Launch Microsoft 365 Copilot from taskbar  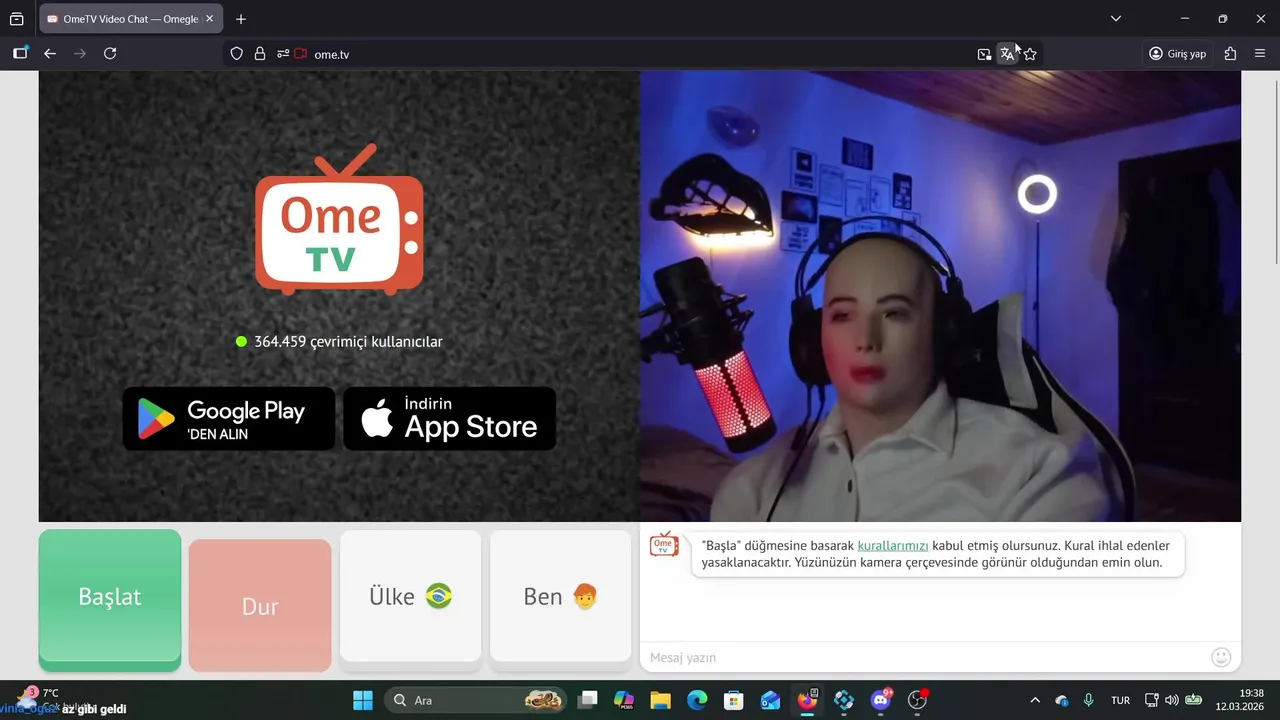click(x=624, y=700)
